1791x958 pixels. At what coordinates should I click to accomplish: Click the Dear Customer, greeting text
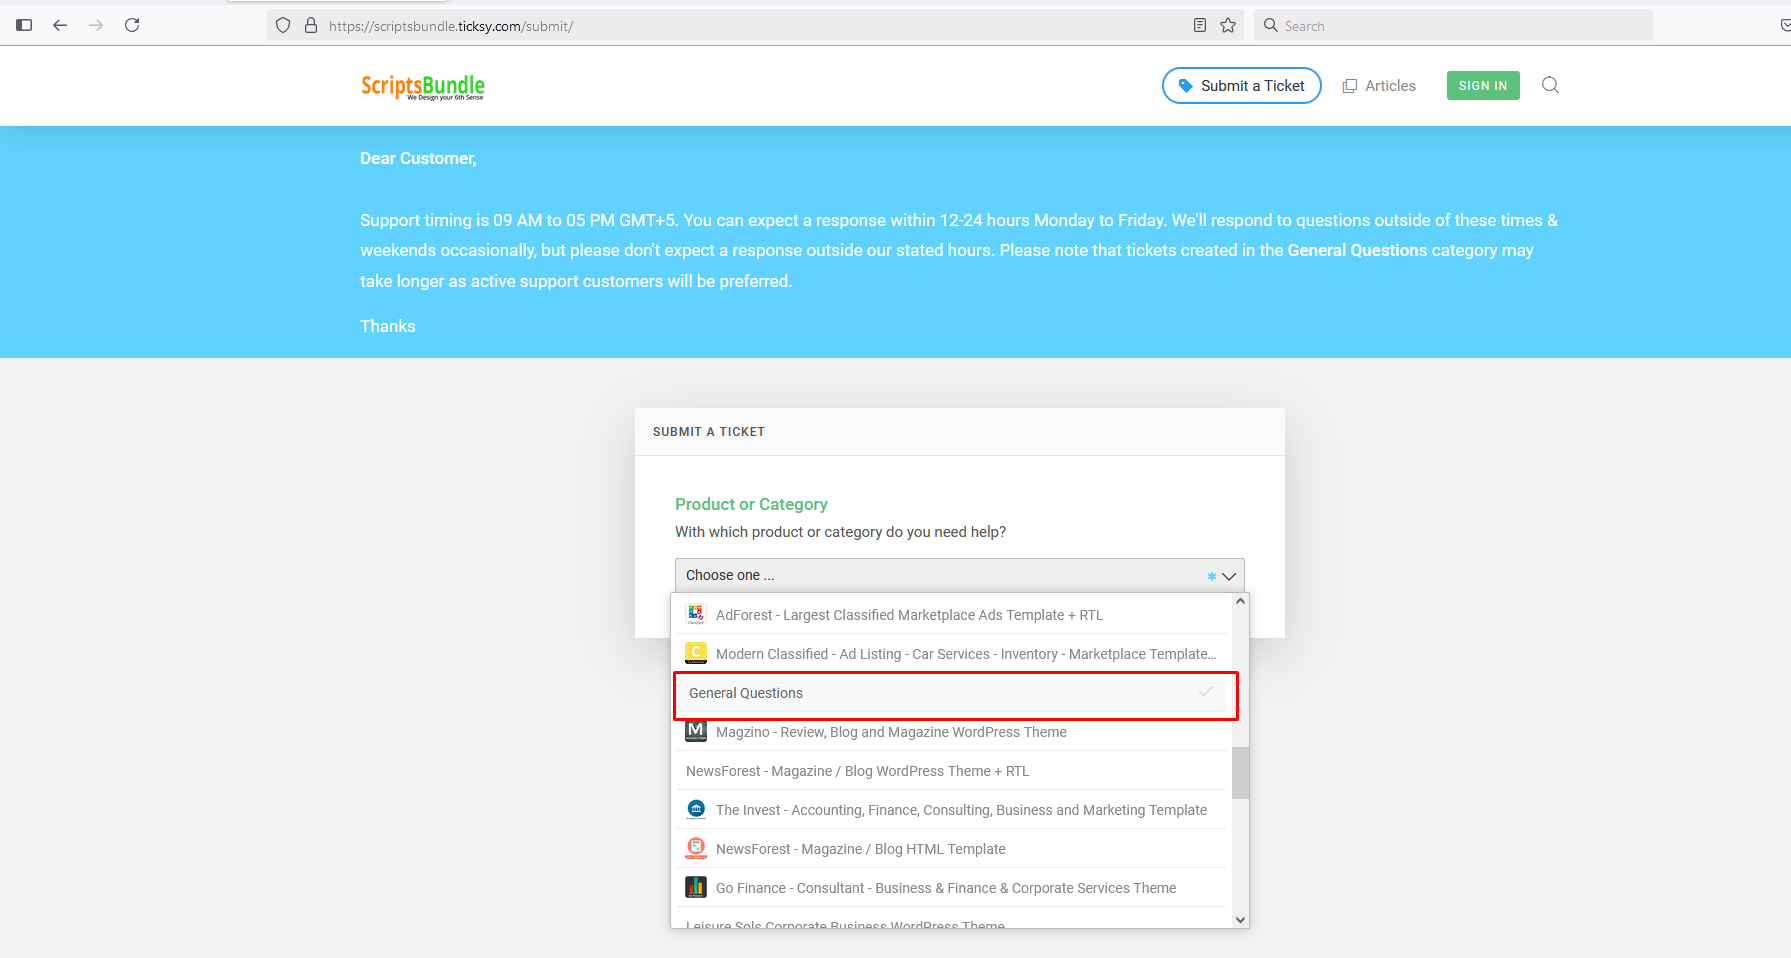418,158
